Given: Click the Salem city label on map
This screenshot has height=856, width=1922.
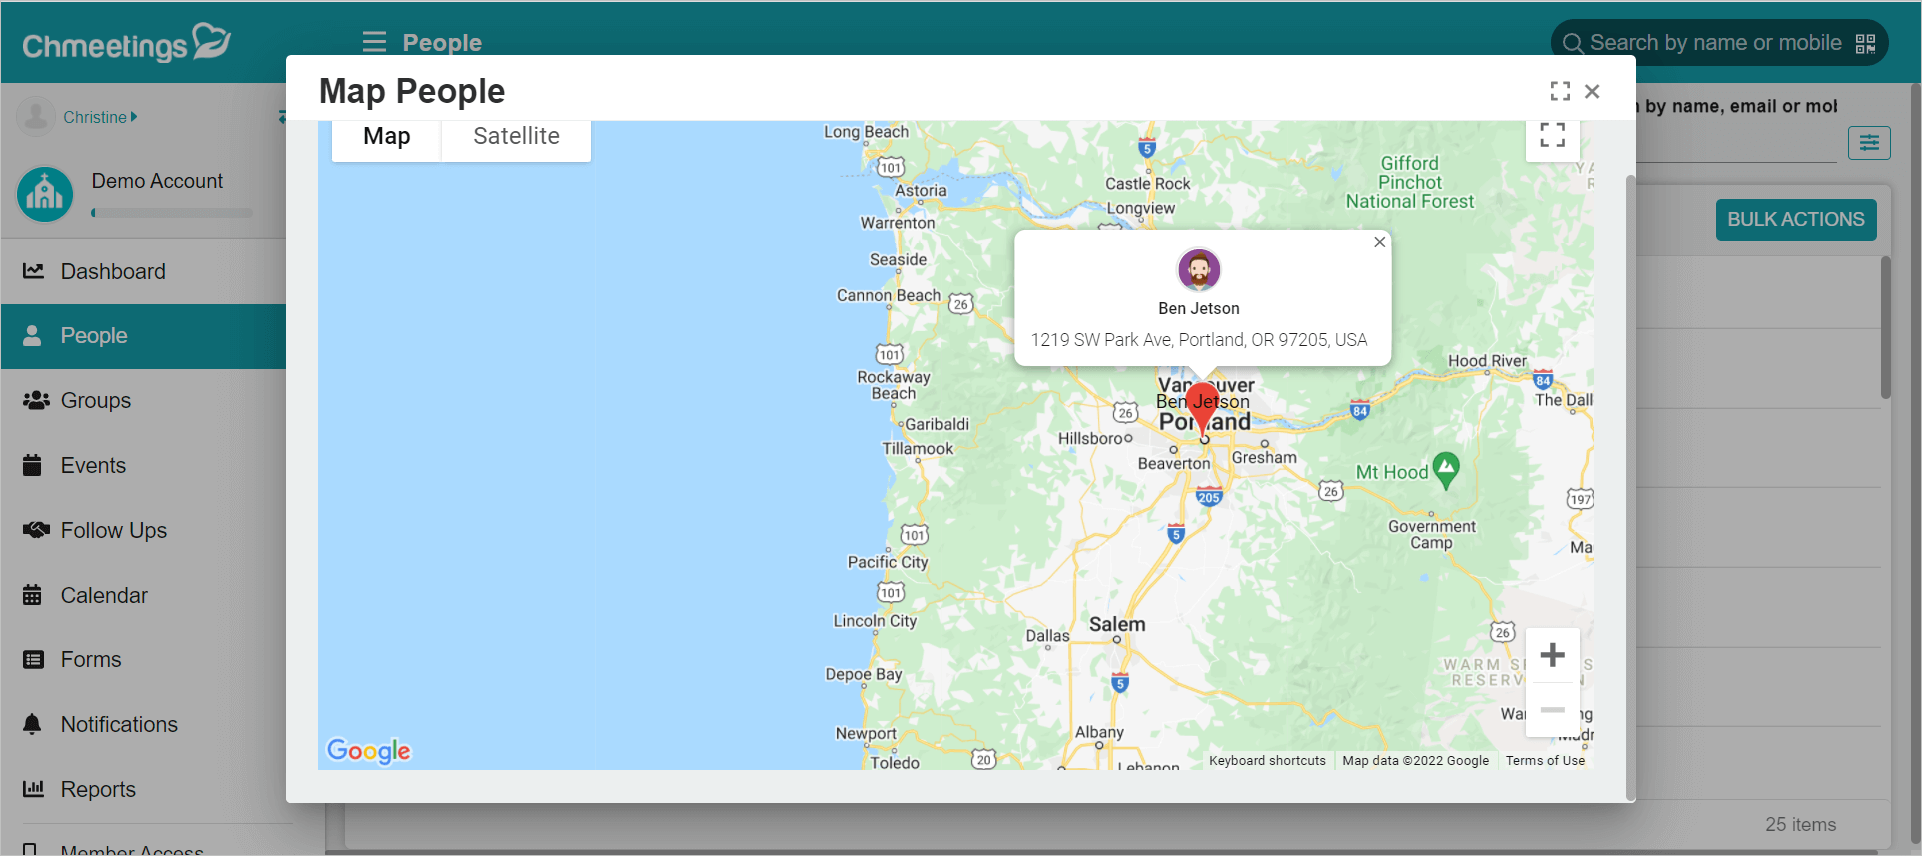Looking at the screenshot, I should (1117, 624).
